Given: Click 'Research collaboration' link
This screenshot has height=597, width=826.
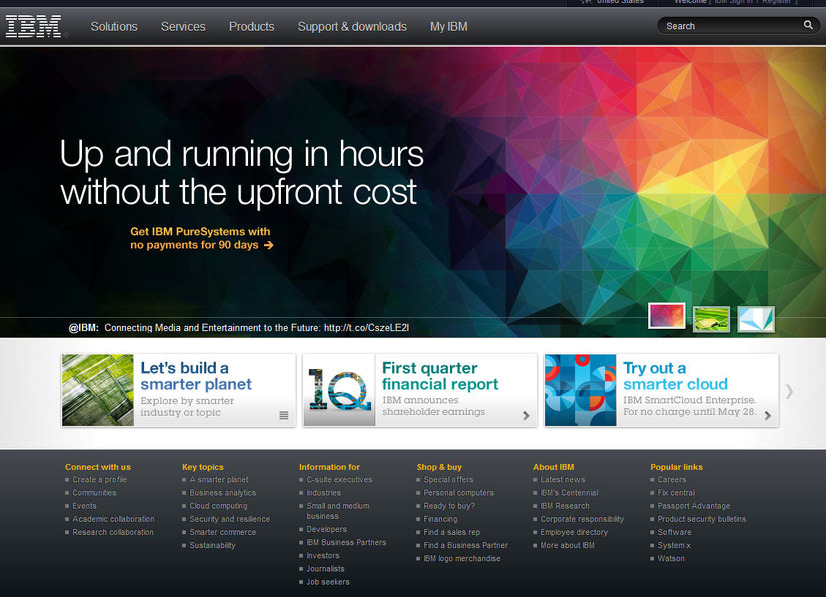Looking at the screenshot, I should [x=113, y=532].
